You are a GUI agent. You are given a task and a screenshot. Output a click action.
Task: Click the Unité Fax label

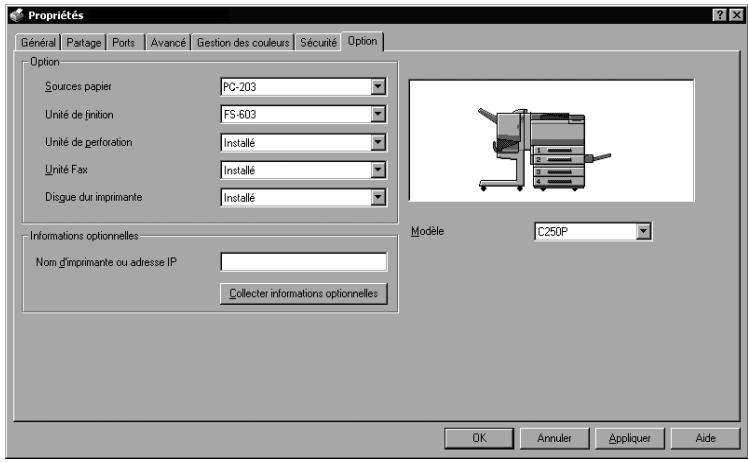click(66, 169)
